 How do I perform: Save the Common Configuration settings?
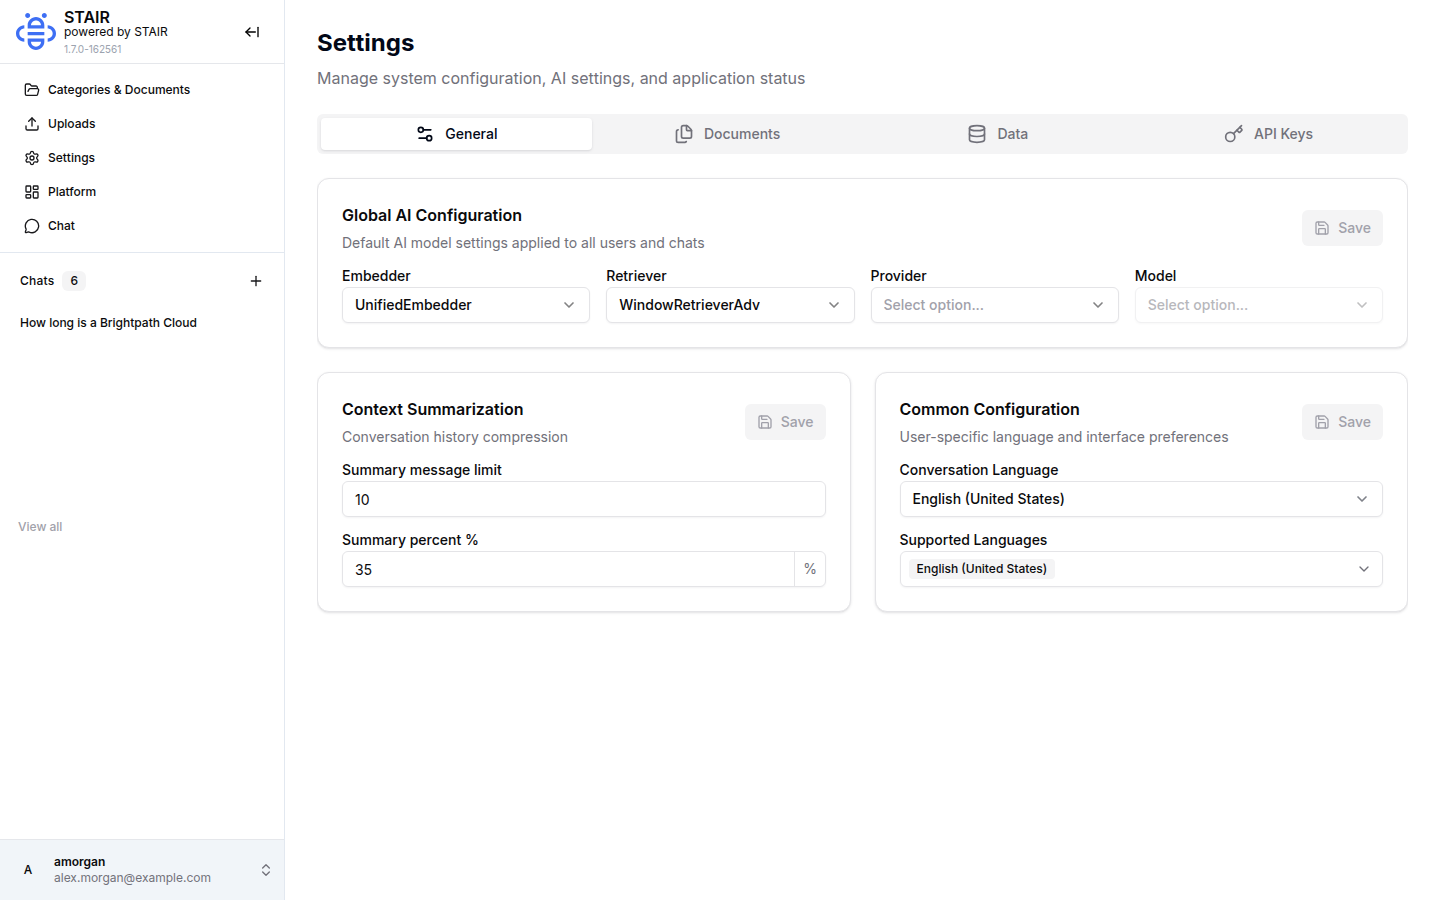coord(1342,422)
